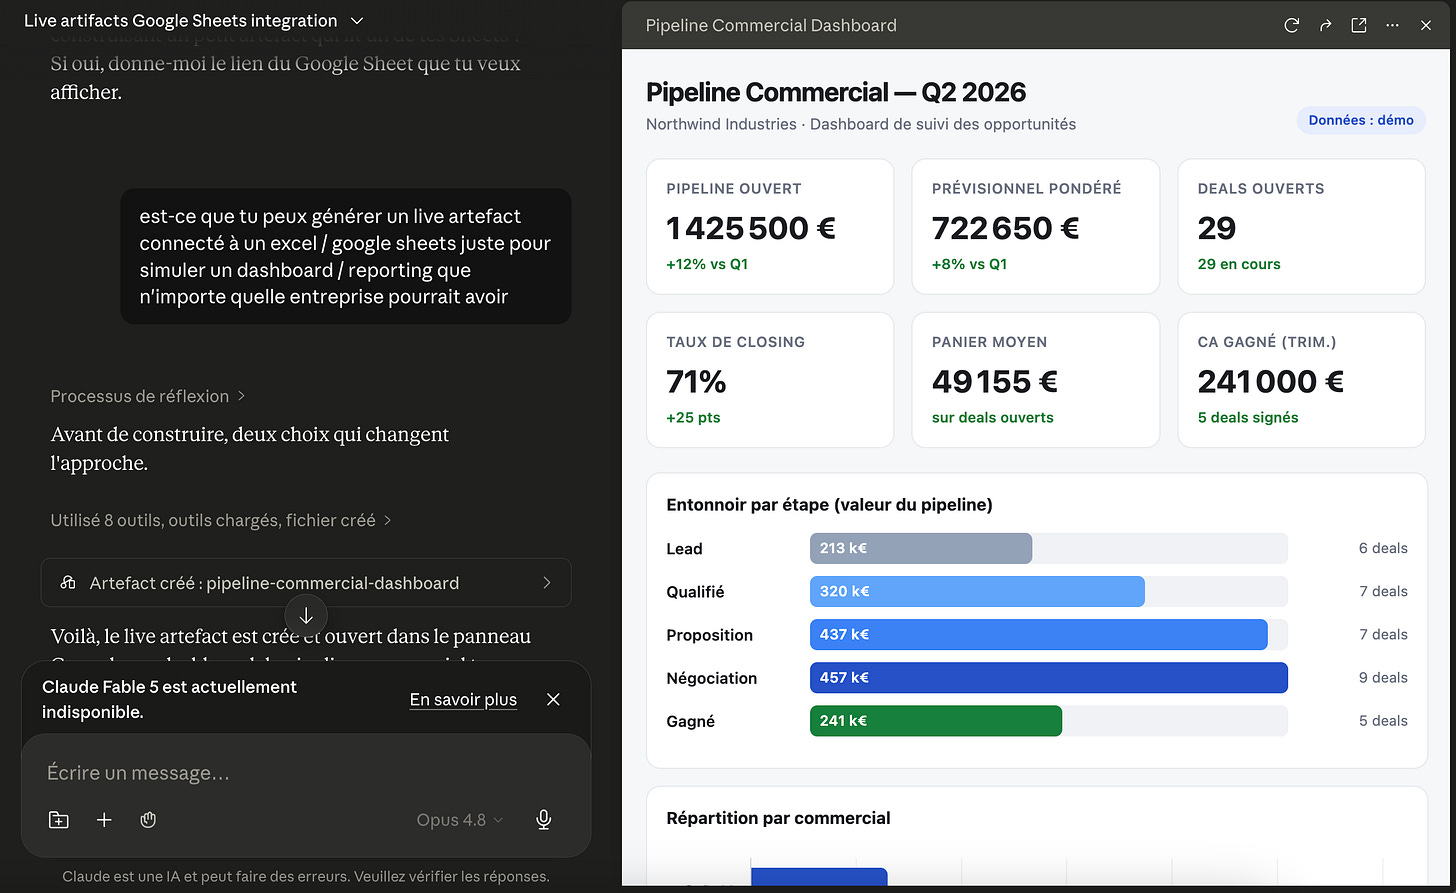Expand the Utilisé 8 outils details
The height and width of the screenshot is (893, 1456).
[221, 520]
